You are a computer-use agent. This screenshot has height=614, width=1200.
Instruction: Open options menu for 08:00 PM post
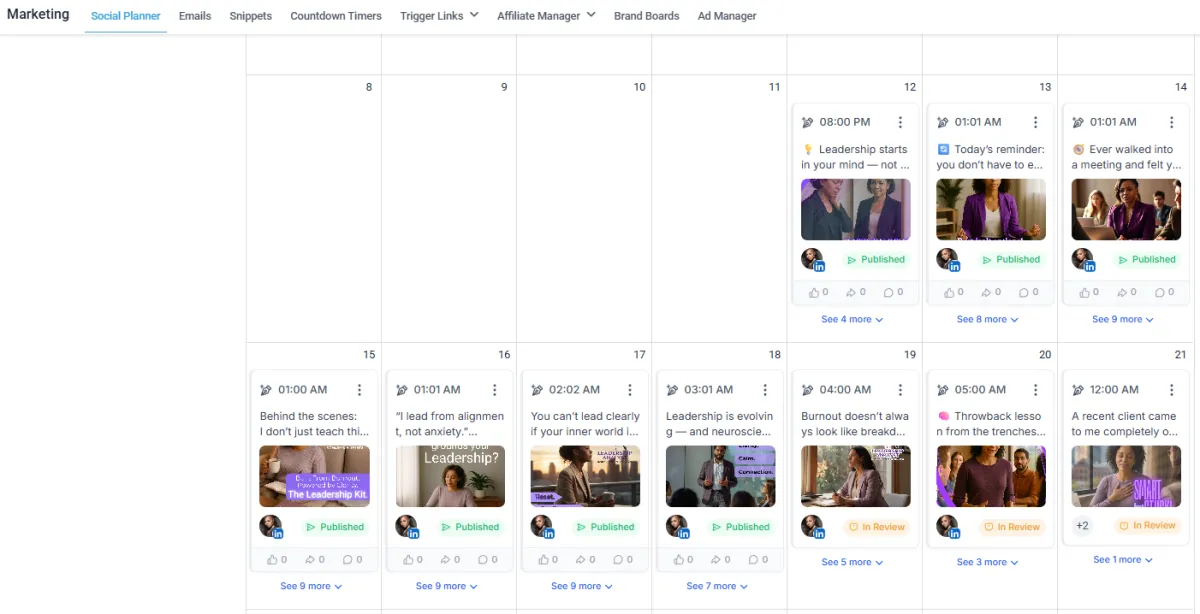point(900,122)
